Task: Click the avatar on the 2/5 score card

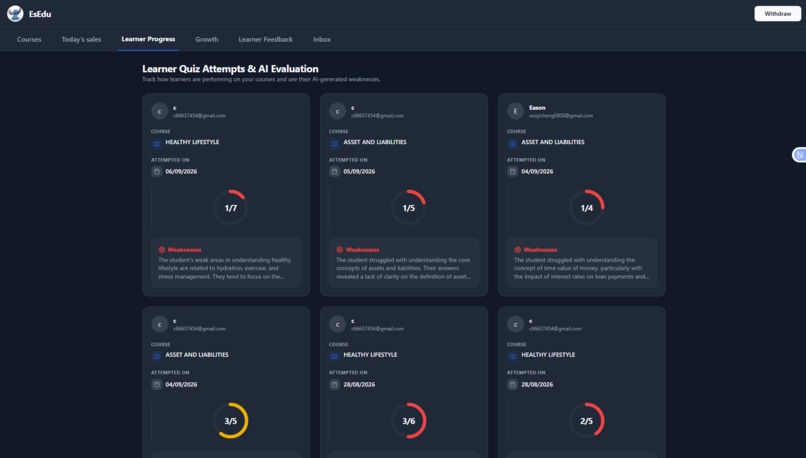Action: click(515, 324)
